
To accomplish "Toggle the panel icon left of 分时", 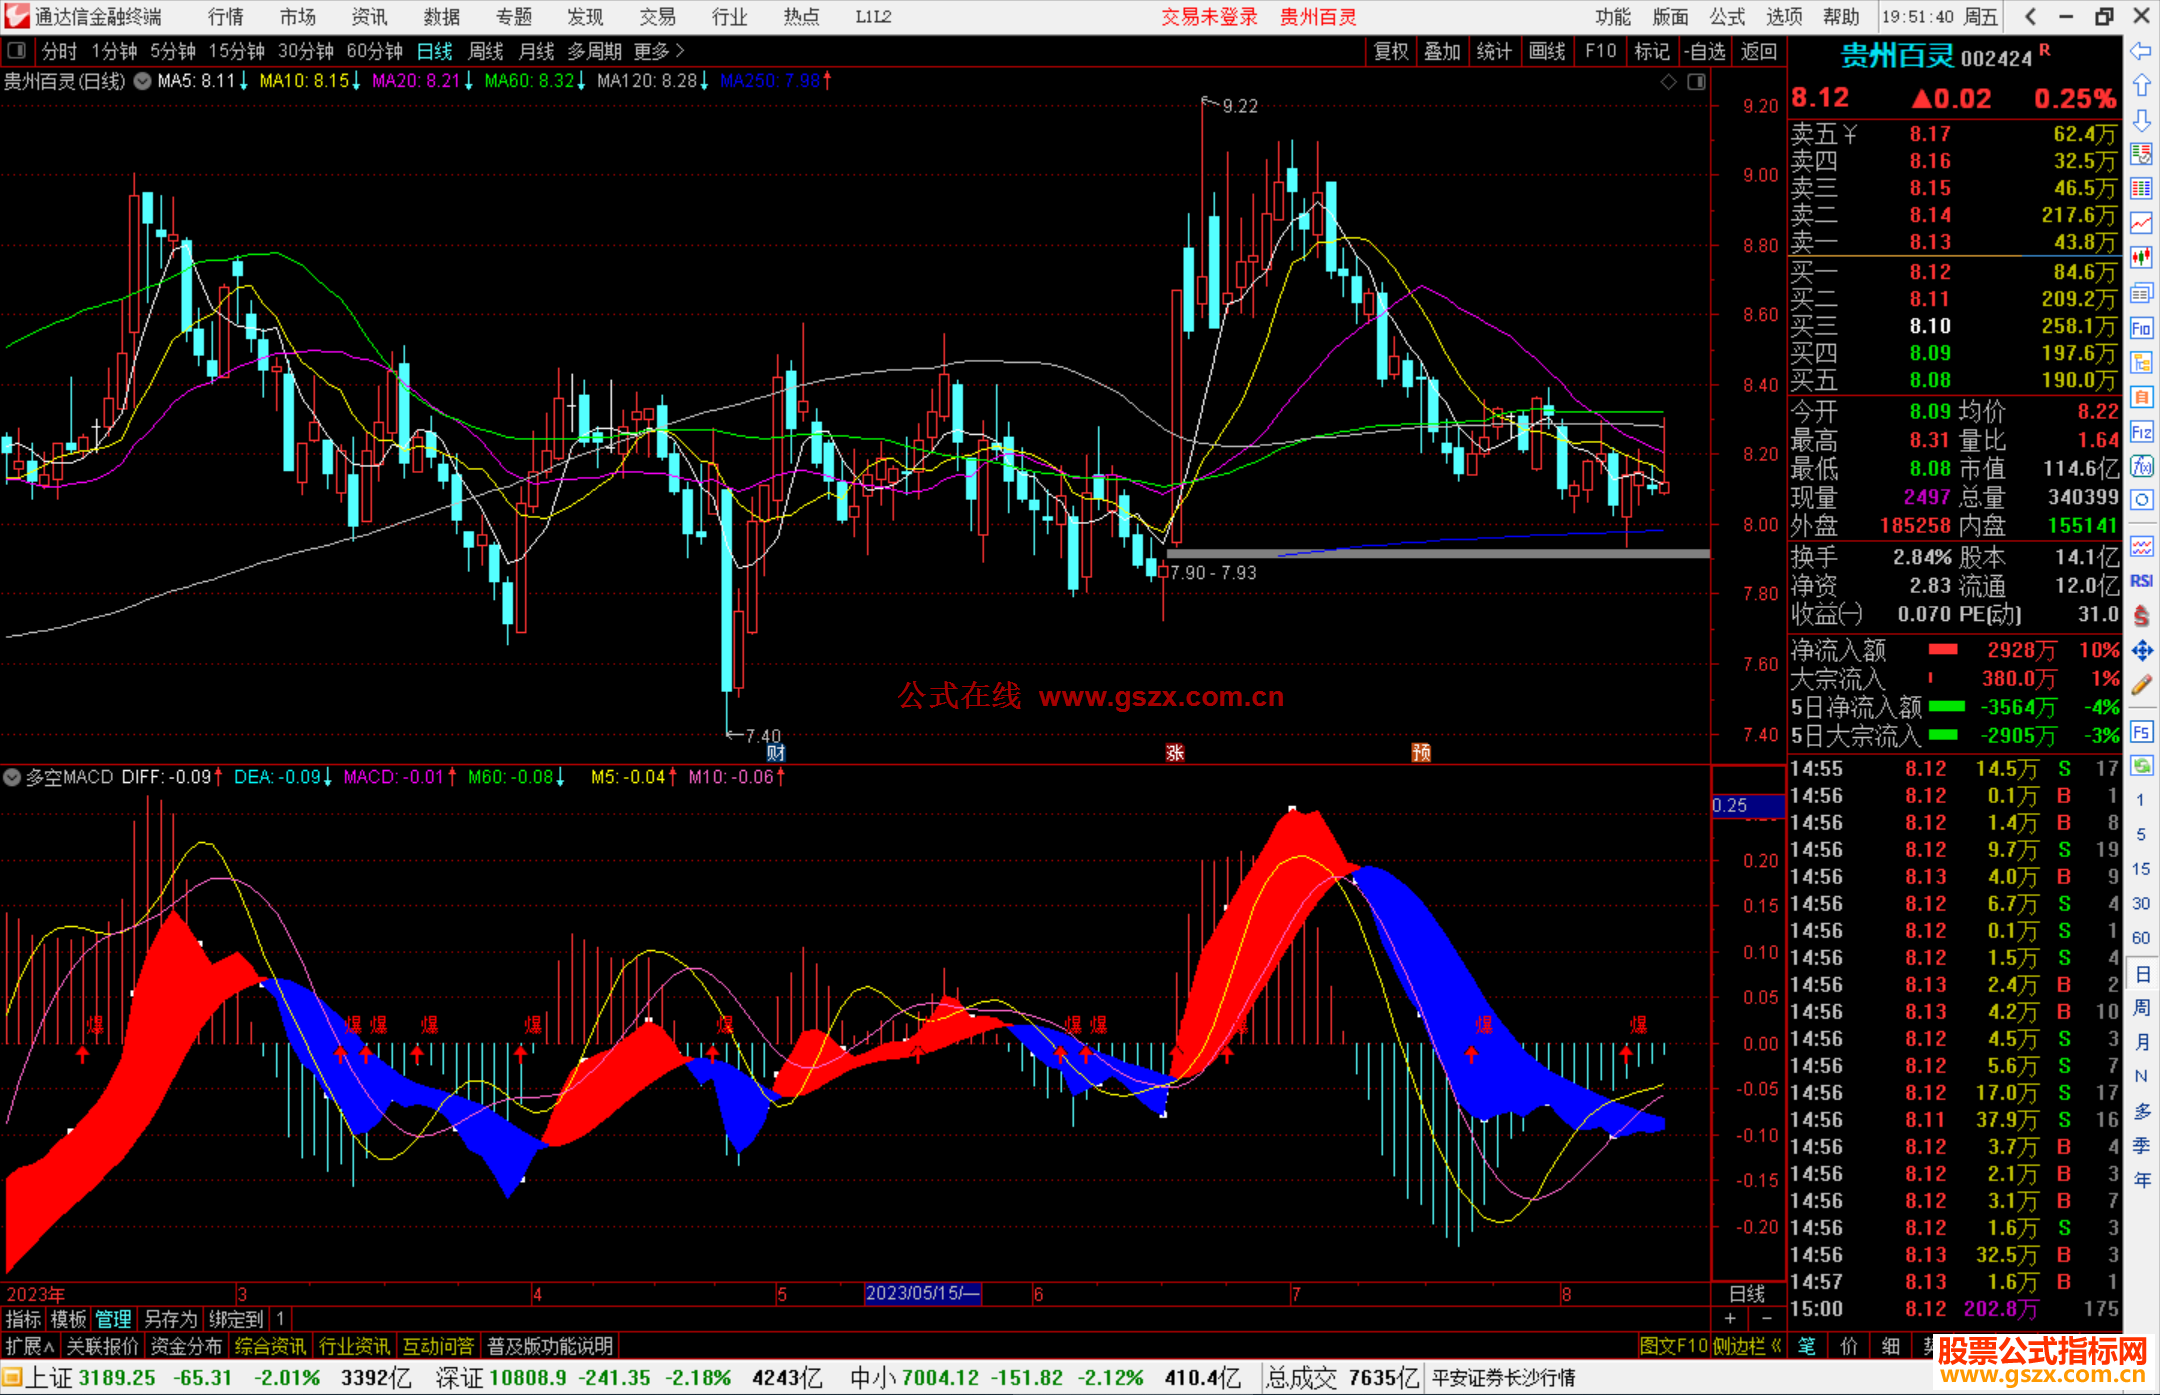I will click(x=17, y=51).
